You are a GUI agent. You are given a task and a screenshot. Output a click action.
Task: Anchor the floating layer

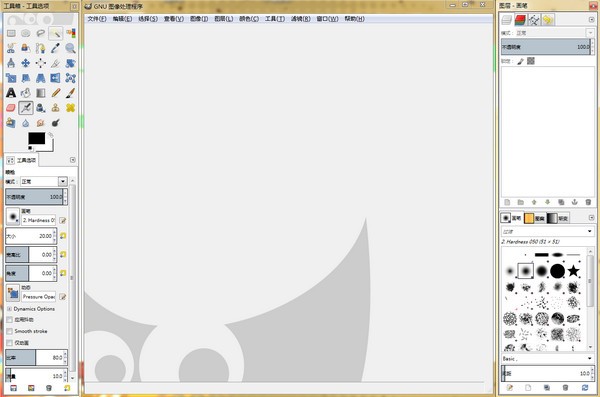574,202
